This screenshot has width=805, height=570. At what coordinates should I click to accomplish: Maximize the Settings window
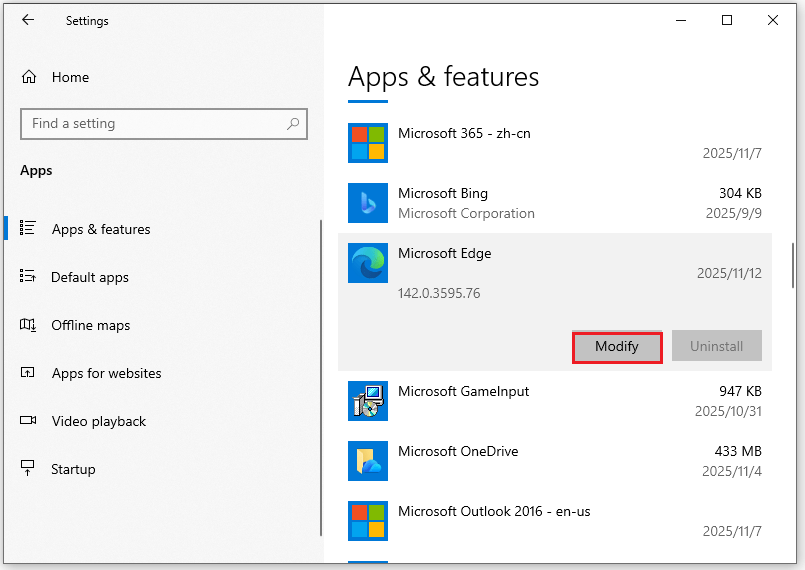coord(727,20)
